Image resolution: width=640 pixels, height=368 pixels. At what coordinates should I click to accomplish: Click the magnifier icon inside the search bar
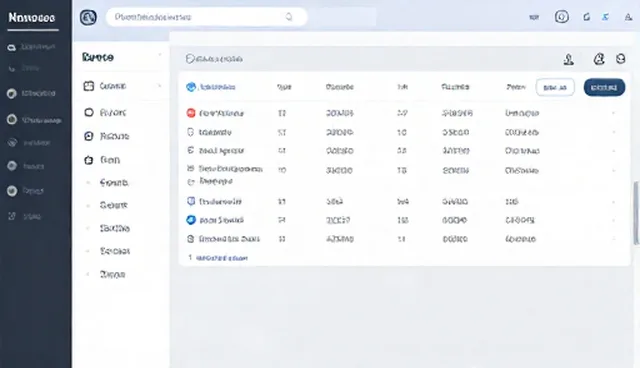289,17
